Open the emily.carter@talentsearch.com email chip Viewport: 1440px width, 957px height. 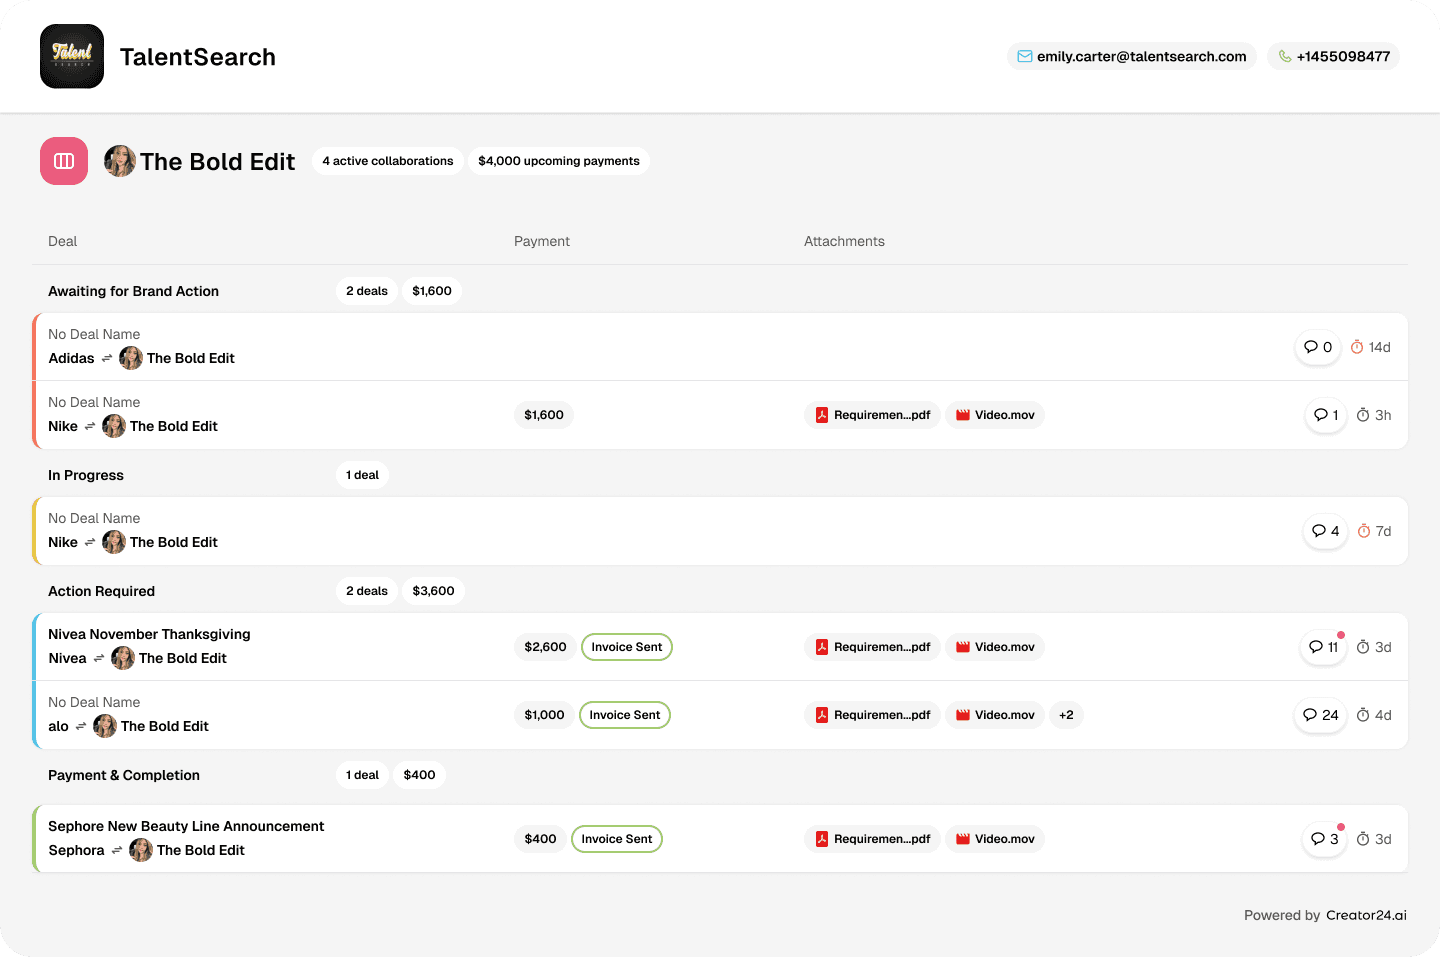point(1132,56)
